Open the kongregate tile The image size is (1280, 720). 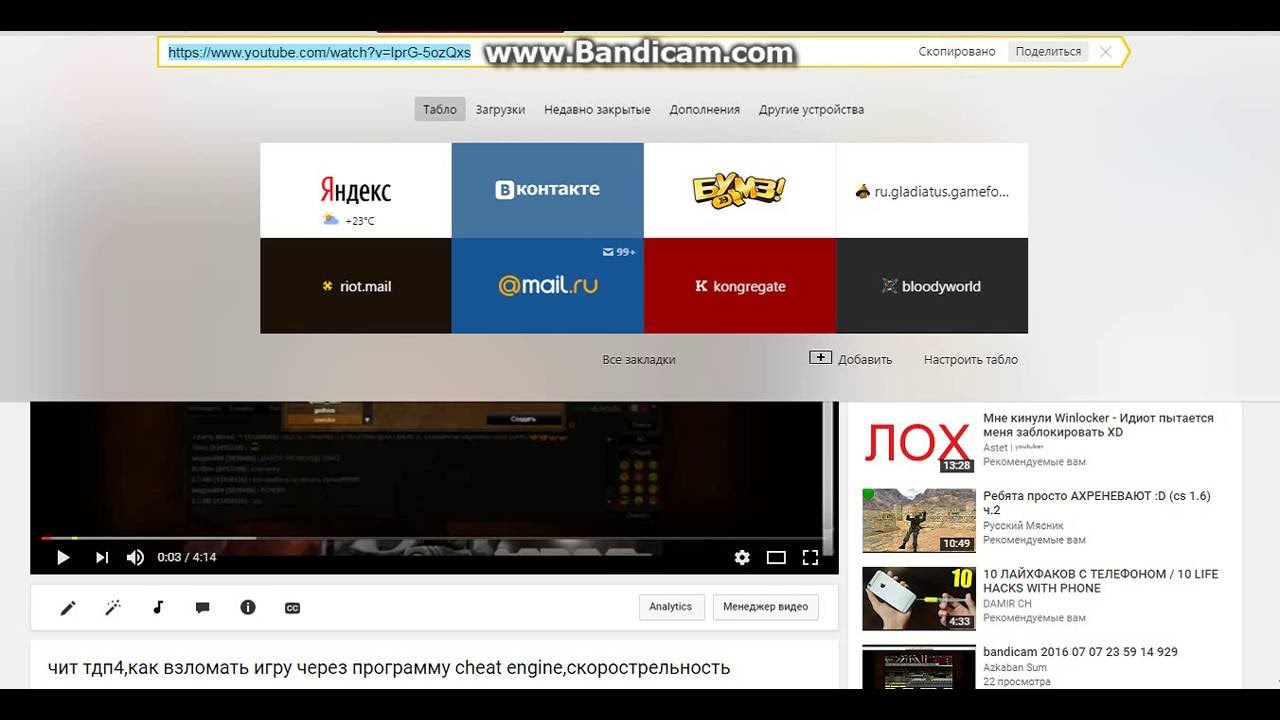[740, 286]
